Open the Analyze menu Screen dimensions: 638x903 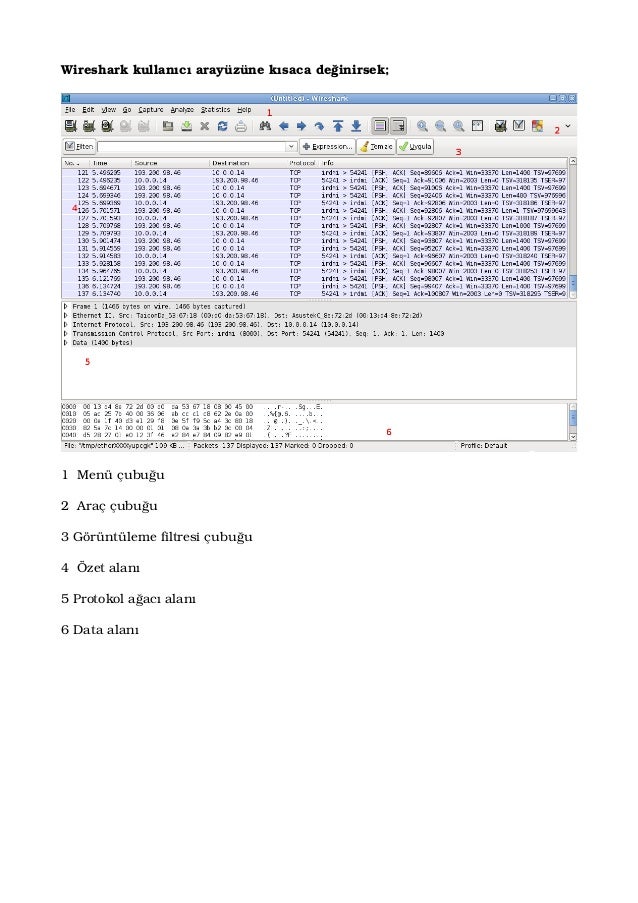pyautogui.click(x=182, y=109)
